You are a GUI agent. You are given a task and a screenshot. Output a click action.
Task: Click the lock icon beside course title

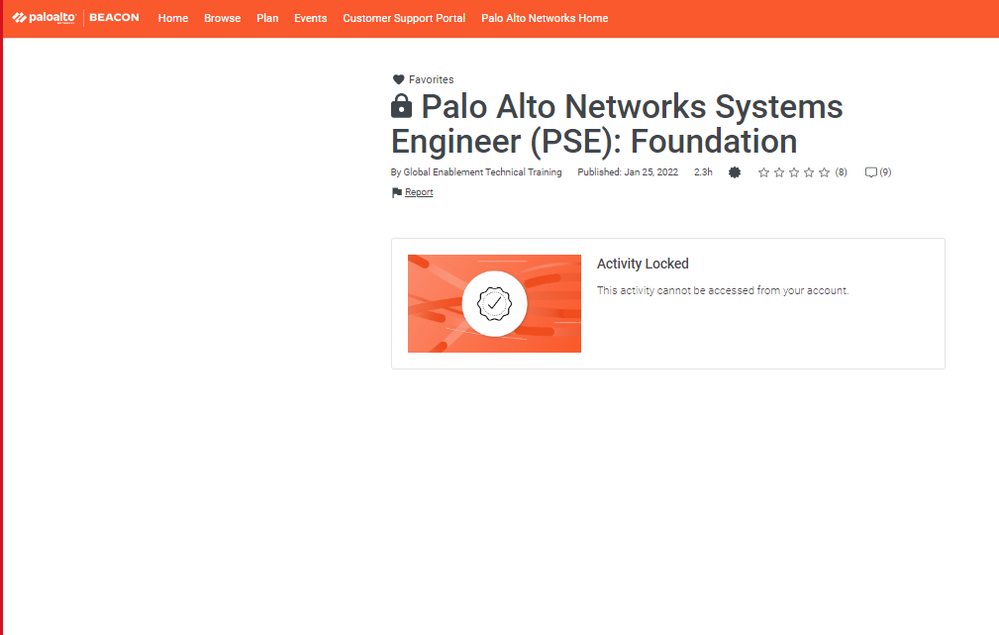tap(401, 106)
